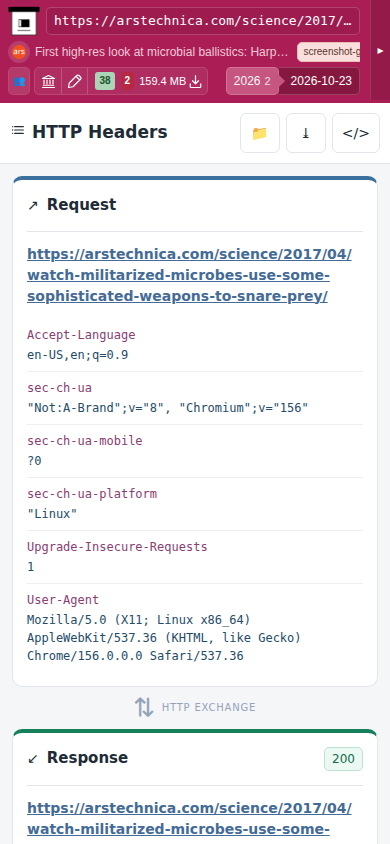
Task: Select the sec-ch-ua header name
Action: pyautogui.click(x=59, y=388)
